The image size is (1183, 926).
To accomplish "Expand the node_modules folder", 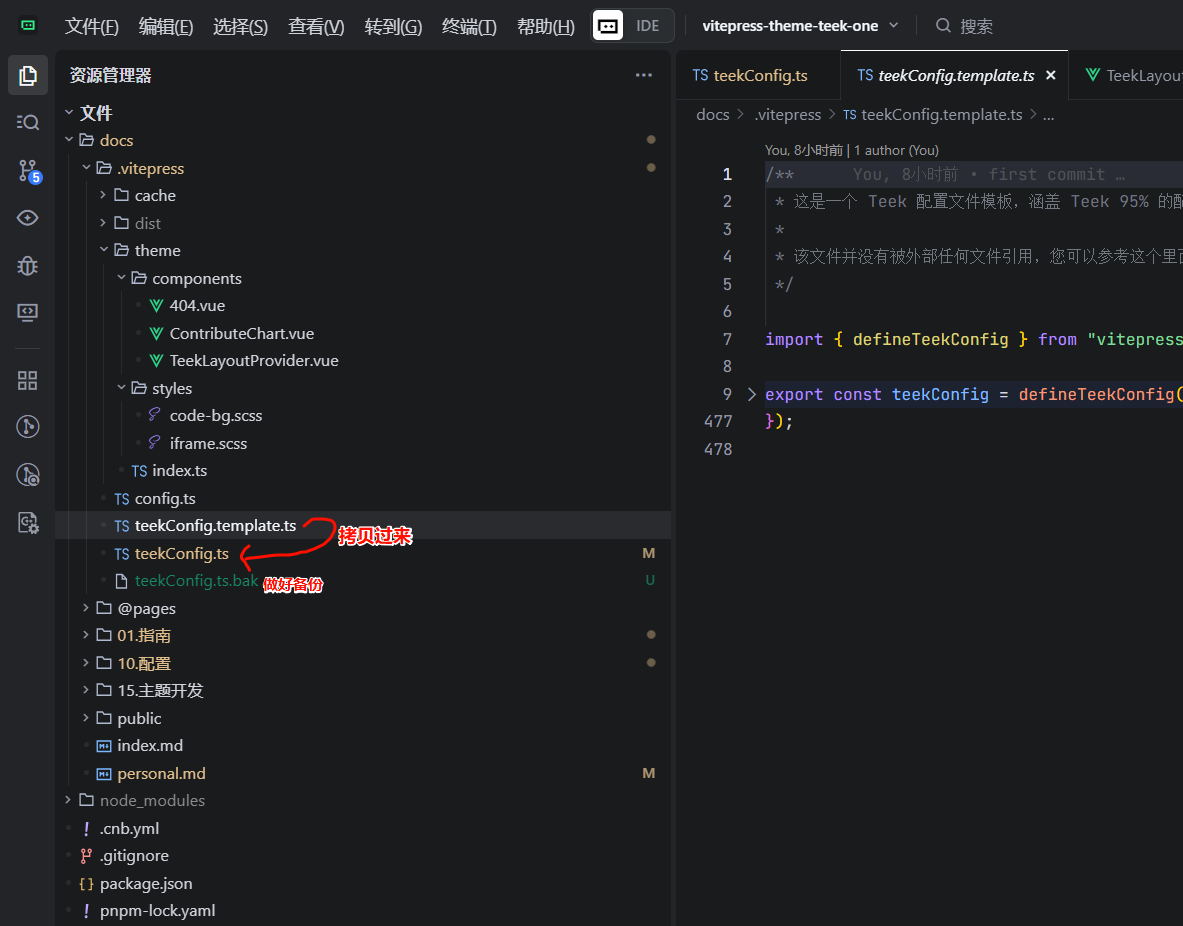I will 152,800.
